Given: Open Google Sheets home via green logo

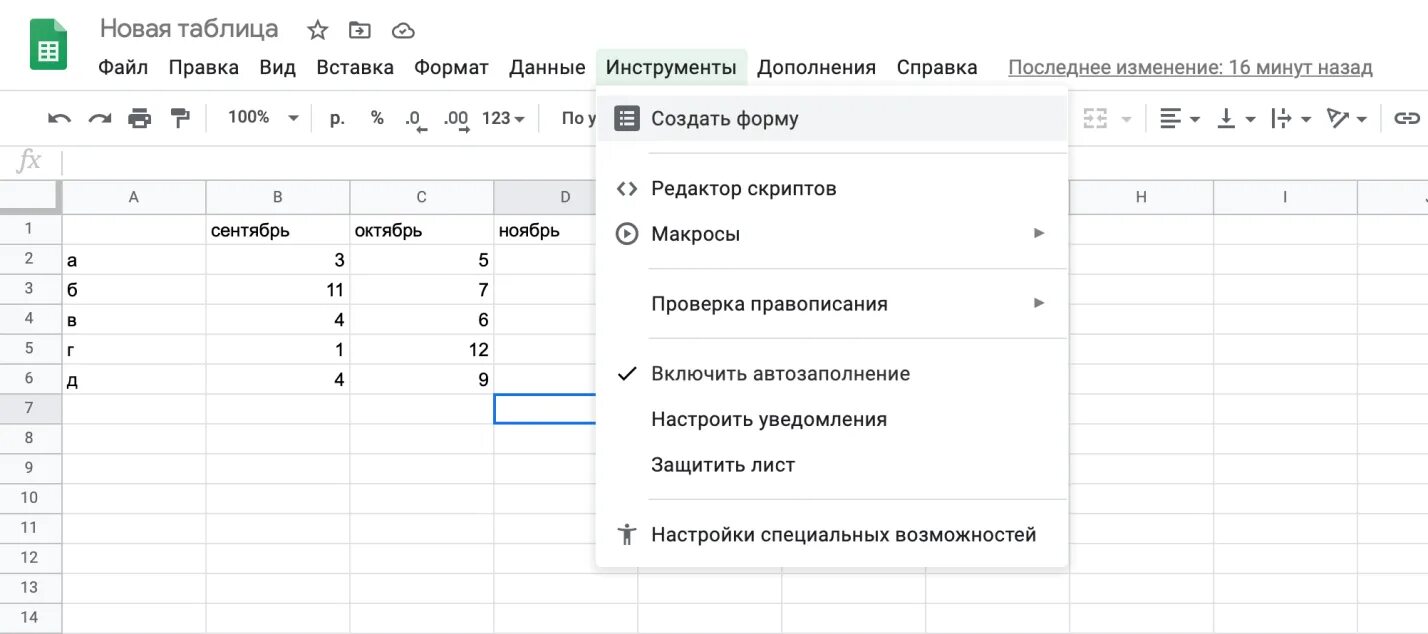Looking at the screenshot, I should tap(48, 46).
